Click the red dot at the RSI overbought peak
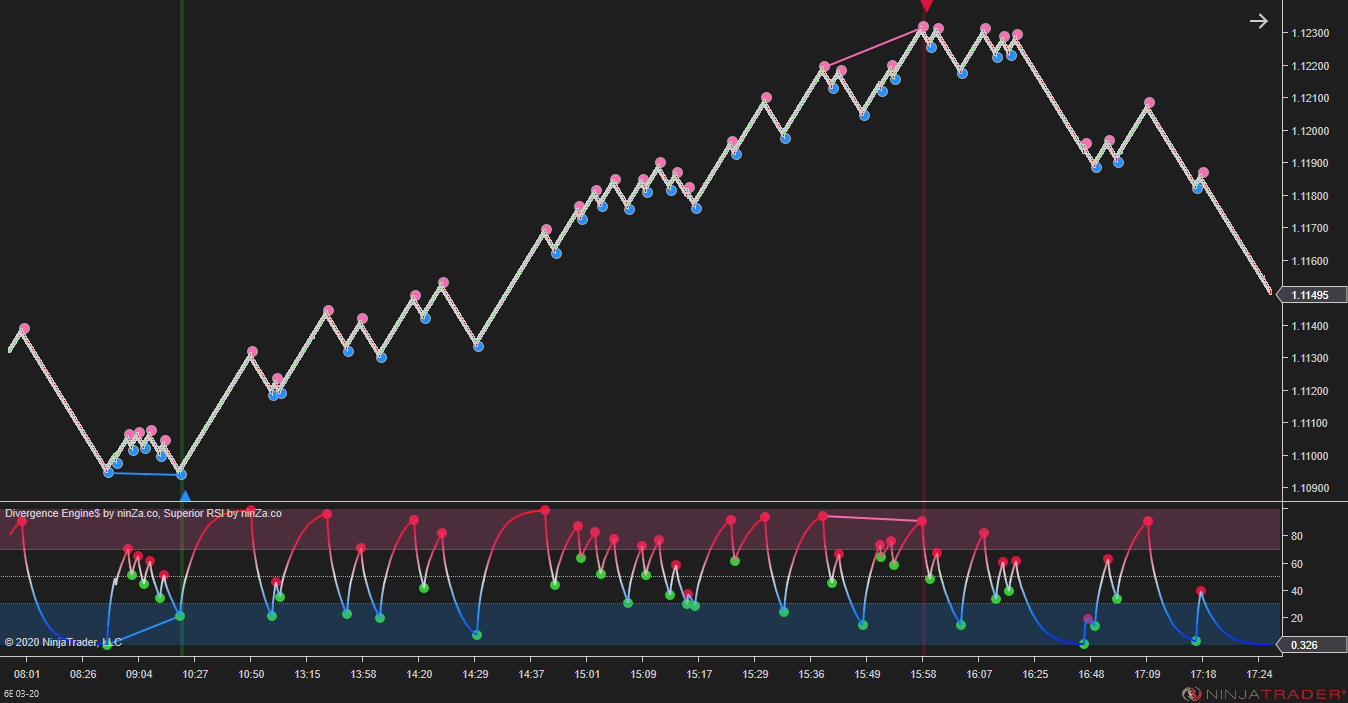This screenshot has height=703, width=1348. coord(545,510)
